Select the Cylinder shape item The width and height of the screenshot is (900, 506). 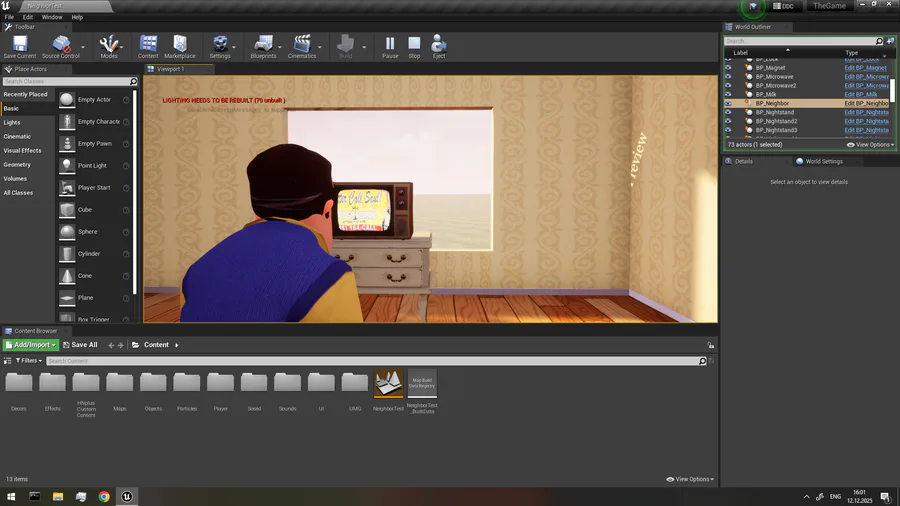[x=94, y=254]
